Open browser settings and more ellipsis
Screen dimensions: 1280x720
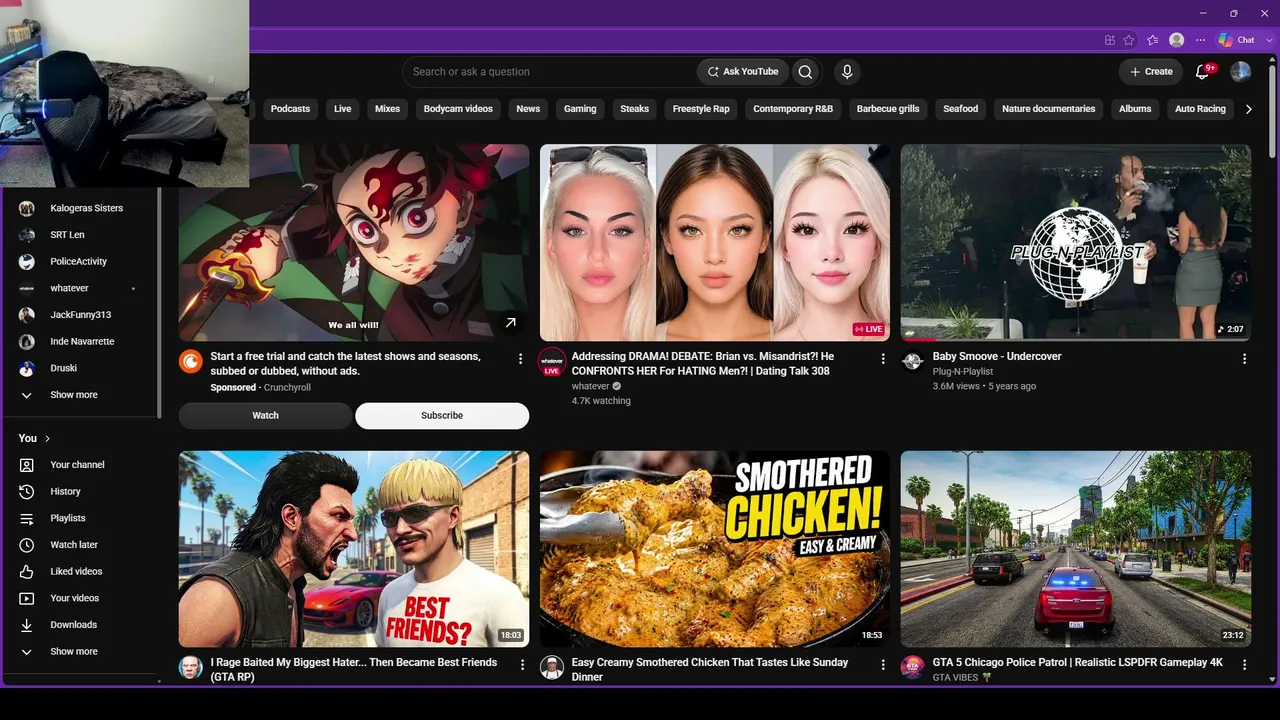pyautogui.click(x=1200, y=40)
